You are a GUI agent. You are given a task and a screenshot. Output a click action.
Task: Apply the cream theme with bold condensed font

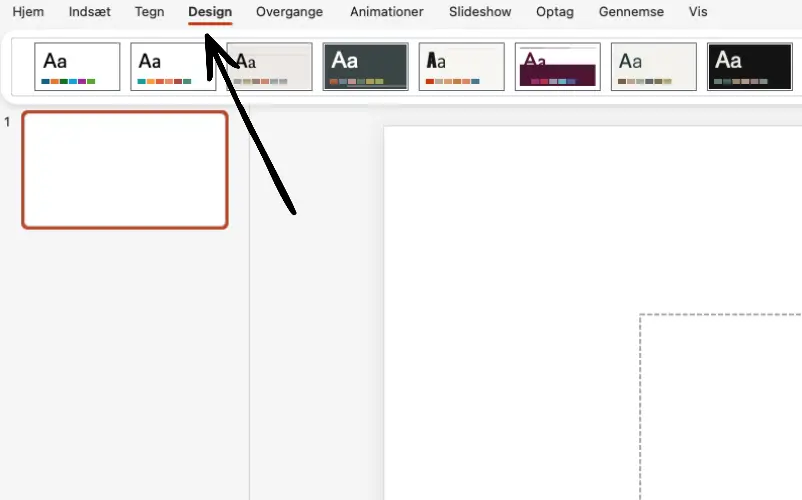(462, 66)
